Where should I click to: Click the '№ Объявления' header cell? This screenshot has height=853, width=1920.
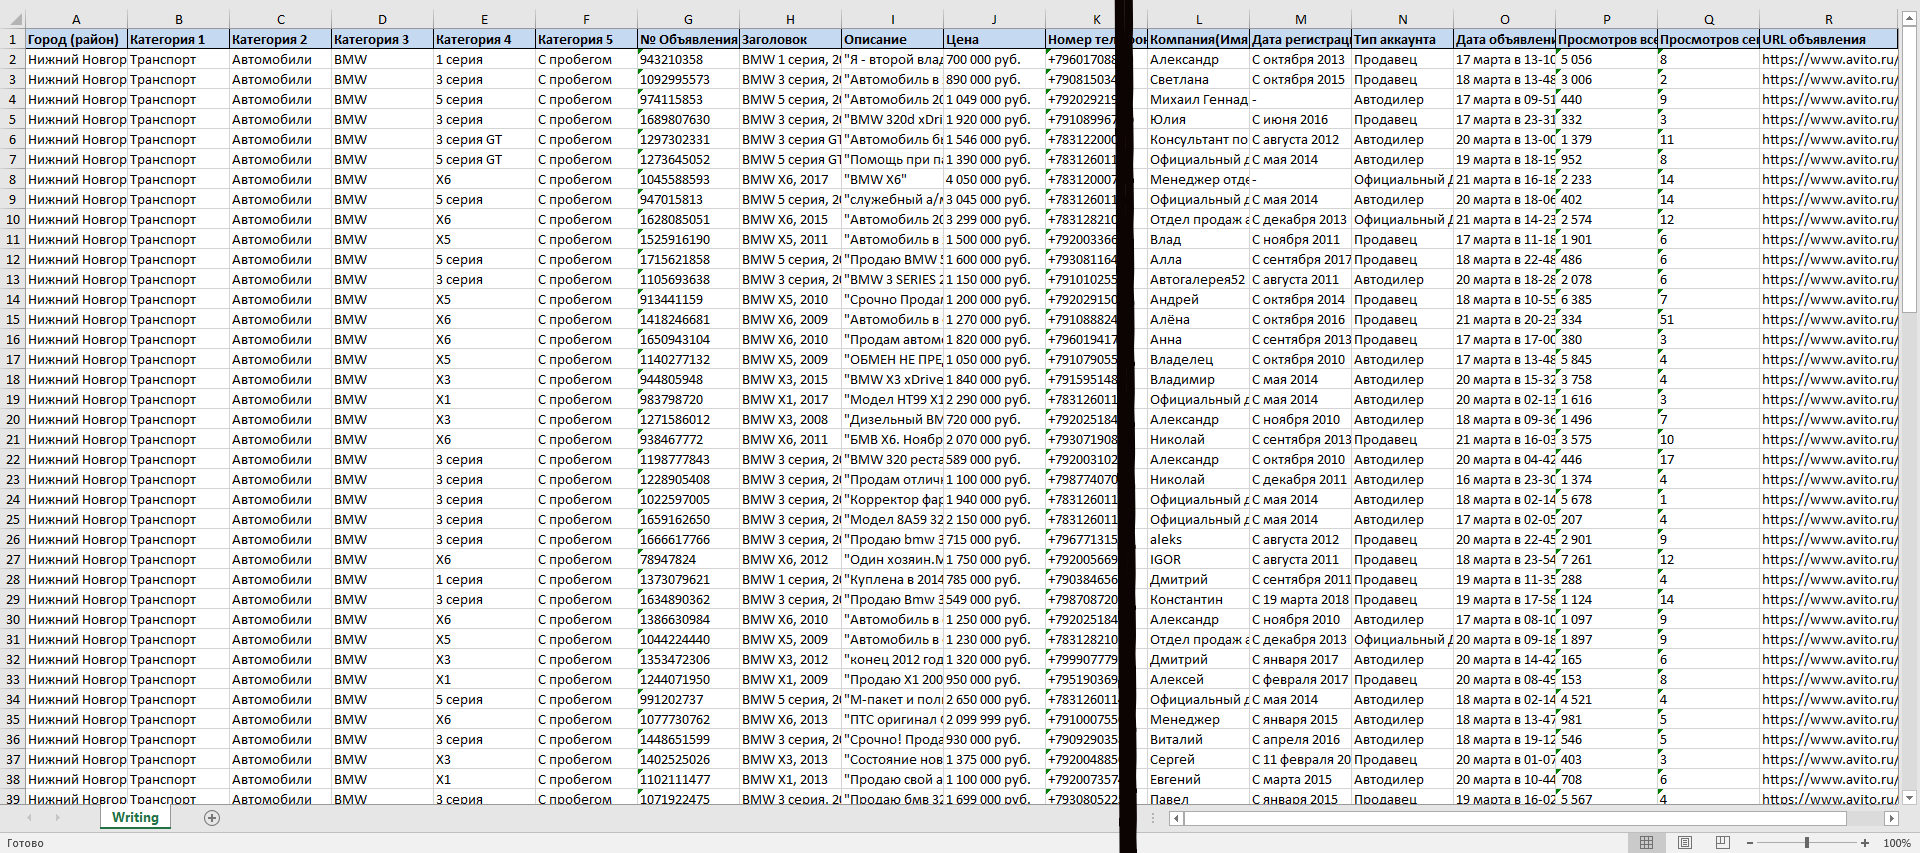click(688, 39)
